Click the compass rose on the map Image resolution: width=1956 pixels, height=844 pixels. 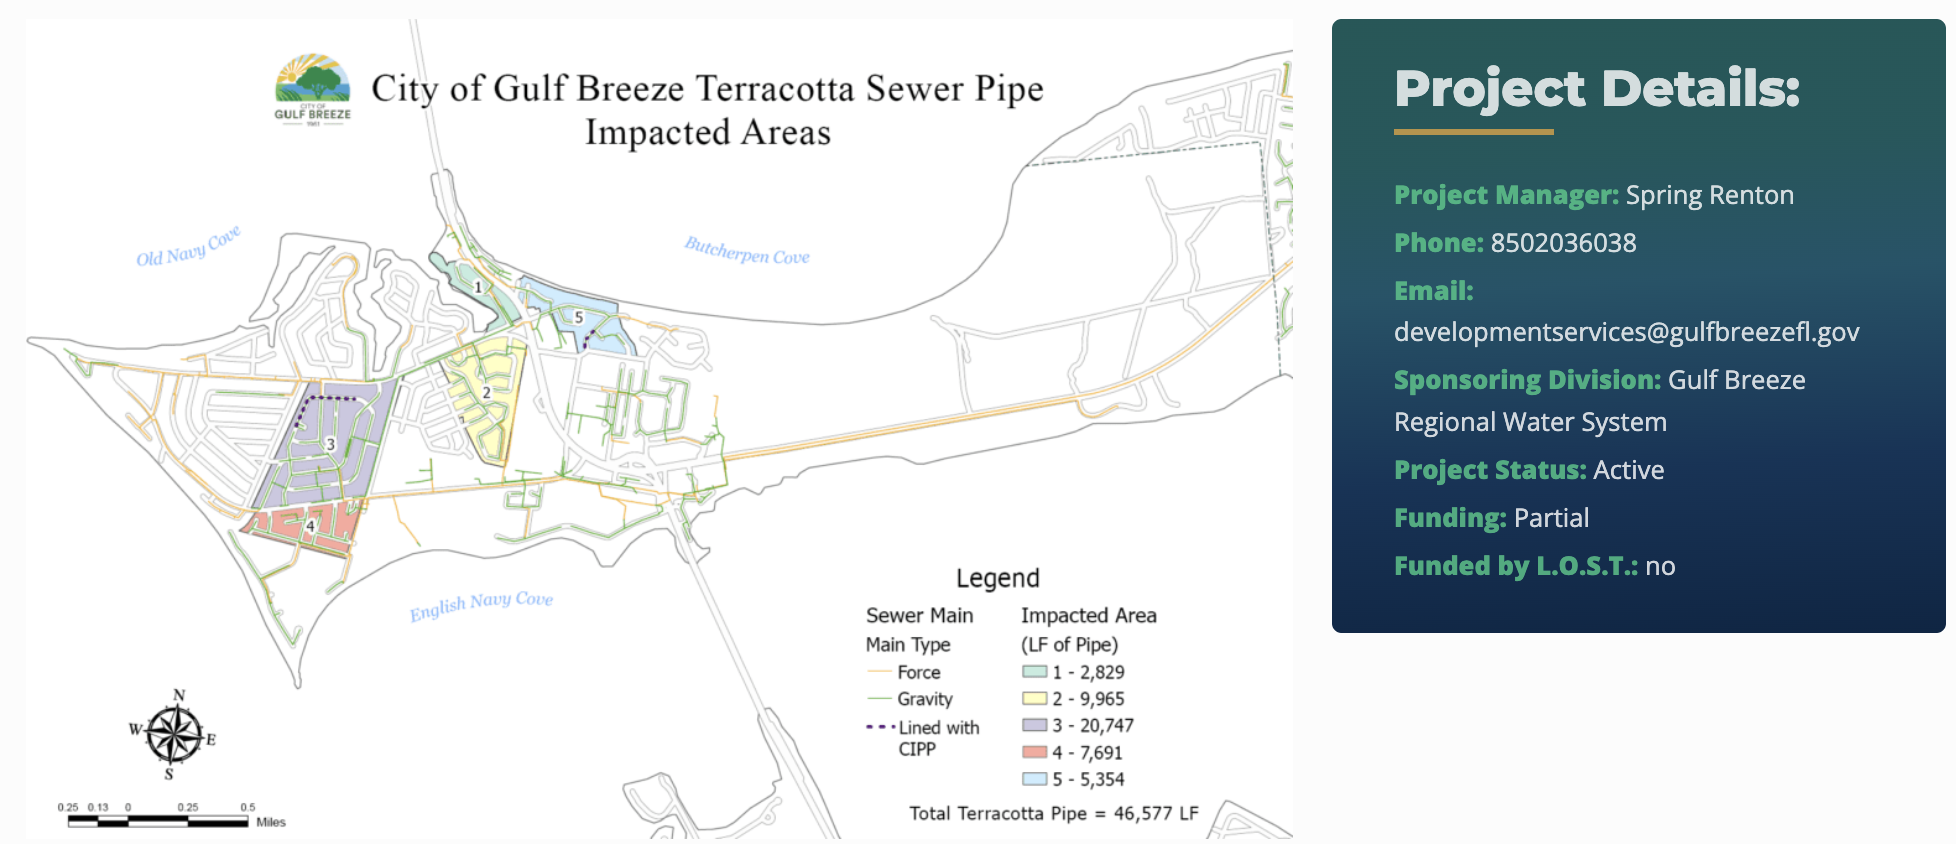click(x=174, y=735)
